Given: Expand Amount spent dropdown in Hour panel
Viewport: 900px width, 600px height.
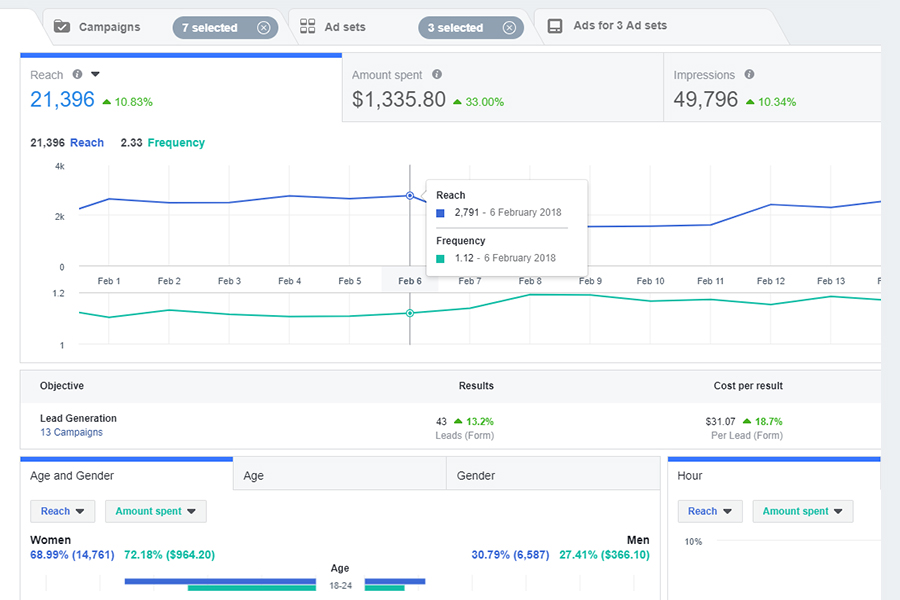Looking at the screenshot, I should tap(802, 511).
